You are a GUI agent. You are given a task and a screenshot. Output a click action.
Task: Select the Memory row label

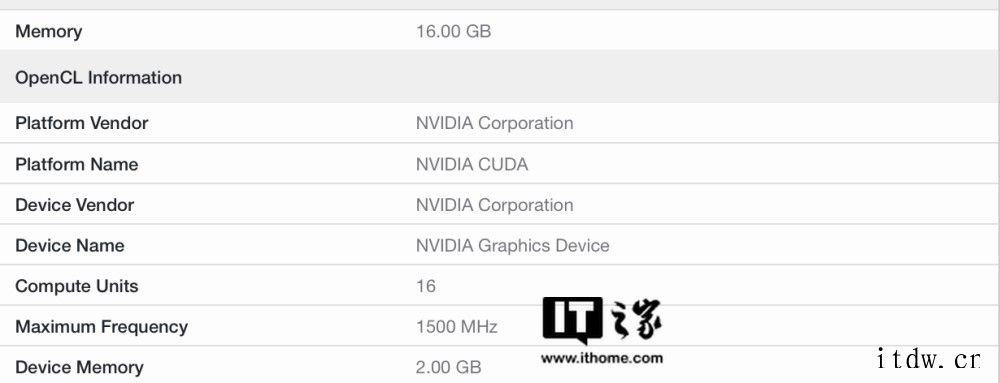click(x=48, y=31)
